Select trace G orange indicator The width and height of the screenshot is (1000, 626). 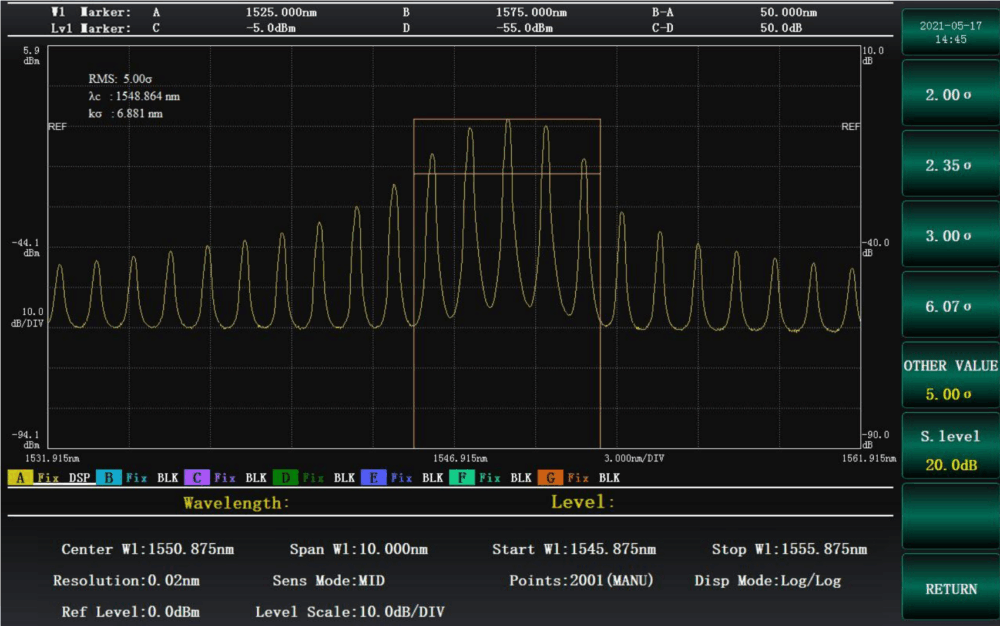point(549,478)
